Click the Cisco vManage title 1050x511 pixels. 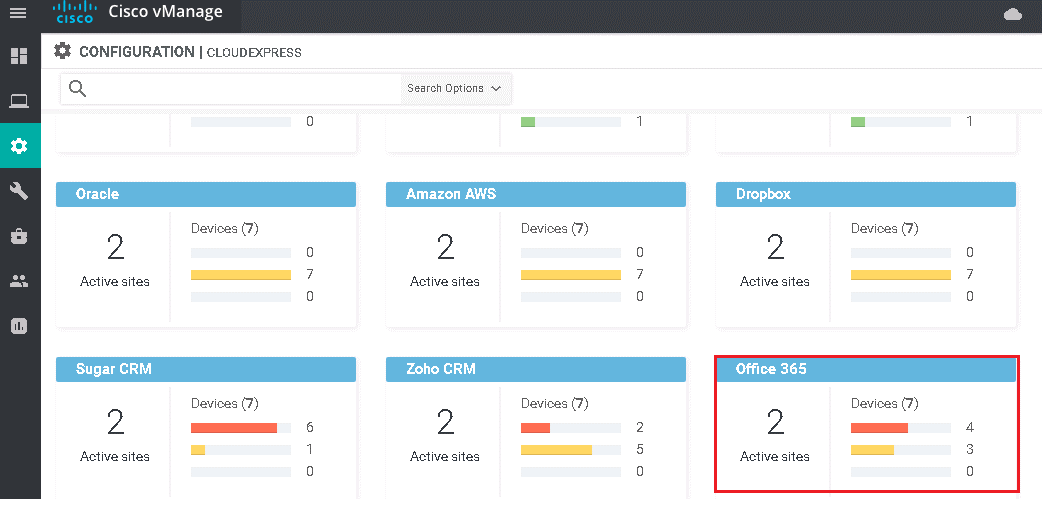(x=165, y=12)
